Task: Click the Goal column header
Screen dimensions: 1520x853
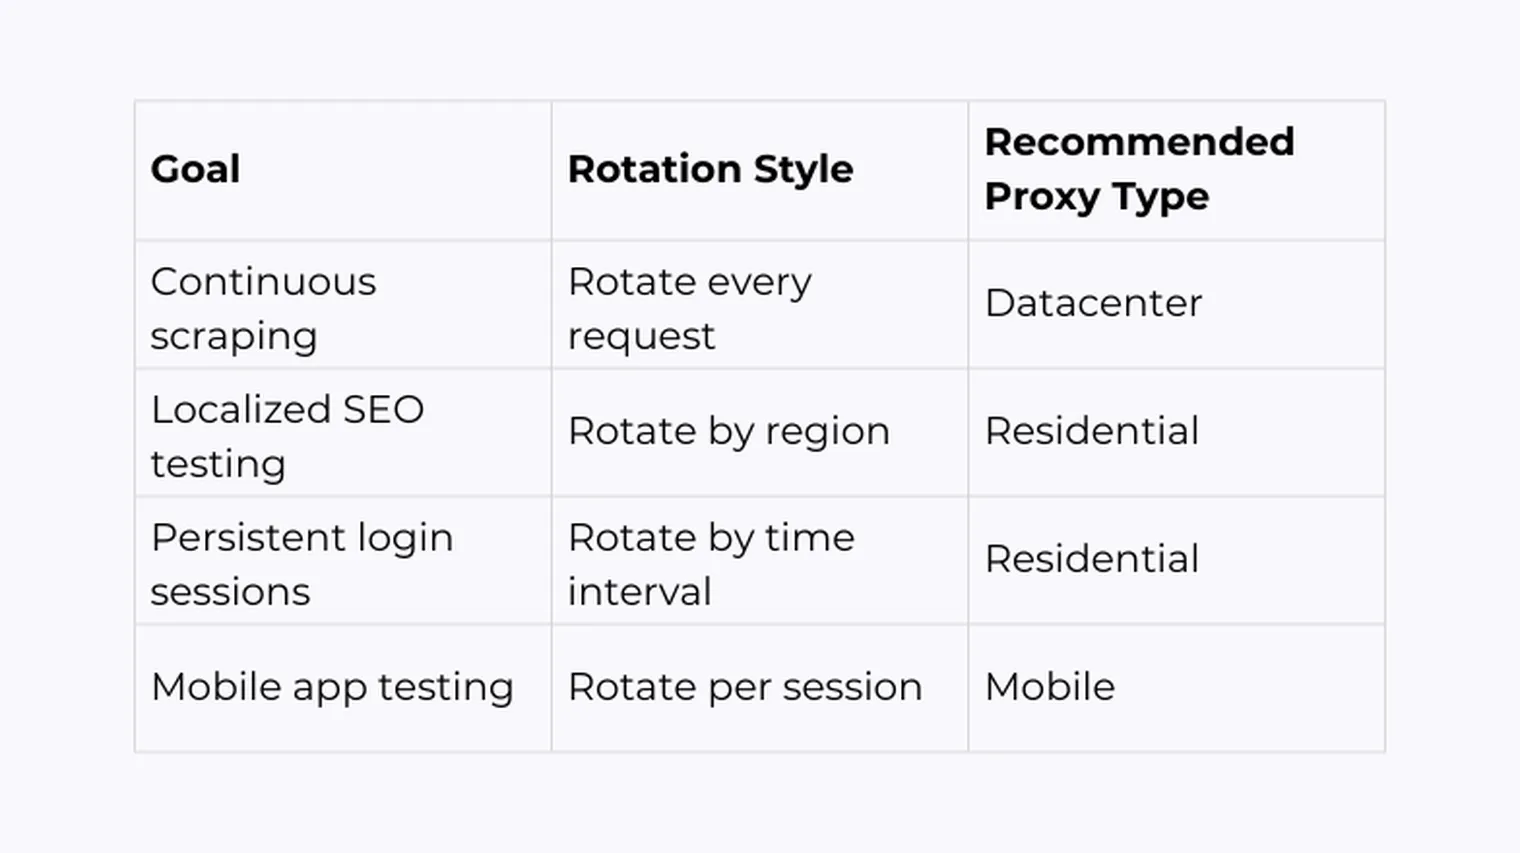Action: coord(343,170)
